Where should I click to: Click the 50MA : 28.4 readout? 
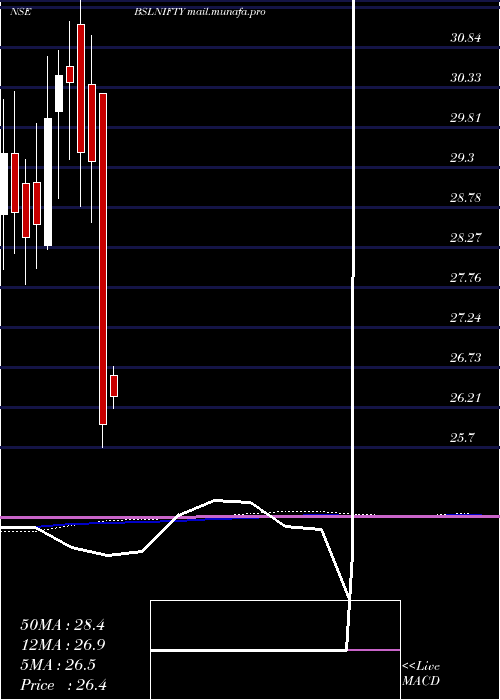[x=62, y=625]
